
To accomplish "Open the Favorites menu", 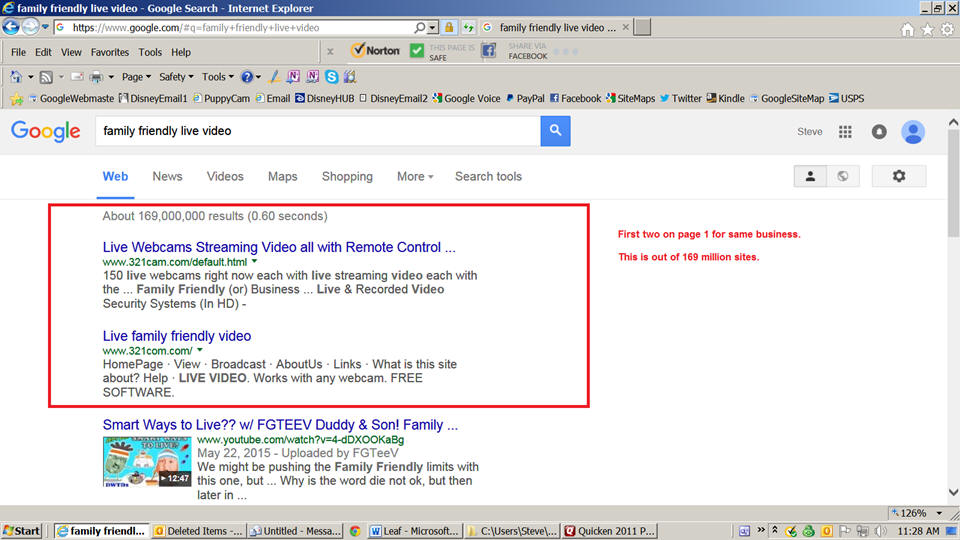I will pyautogui.click(x=110, y=52).
